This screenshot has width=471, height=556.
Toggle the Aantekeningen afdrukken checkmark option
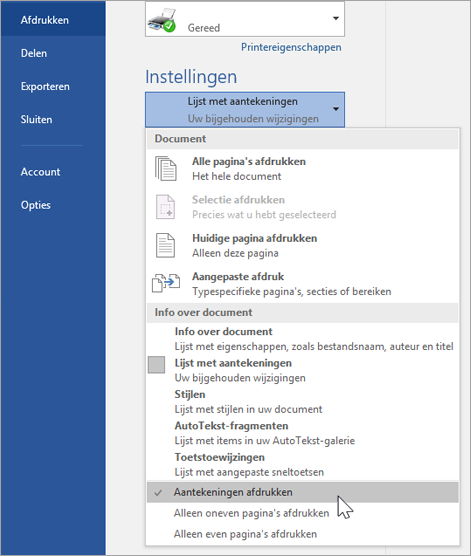(x=303, y=492)
